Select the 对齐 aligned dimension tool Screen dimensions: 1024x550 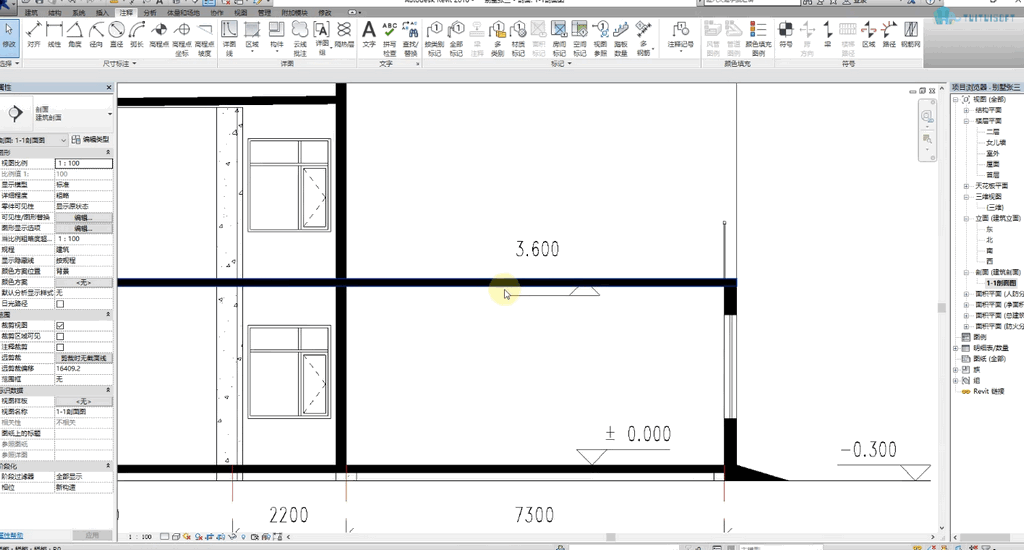(34, 35)
